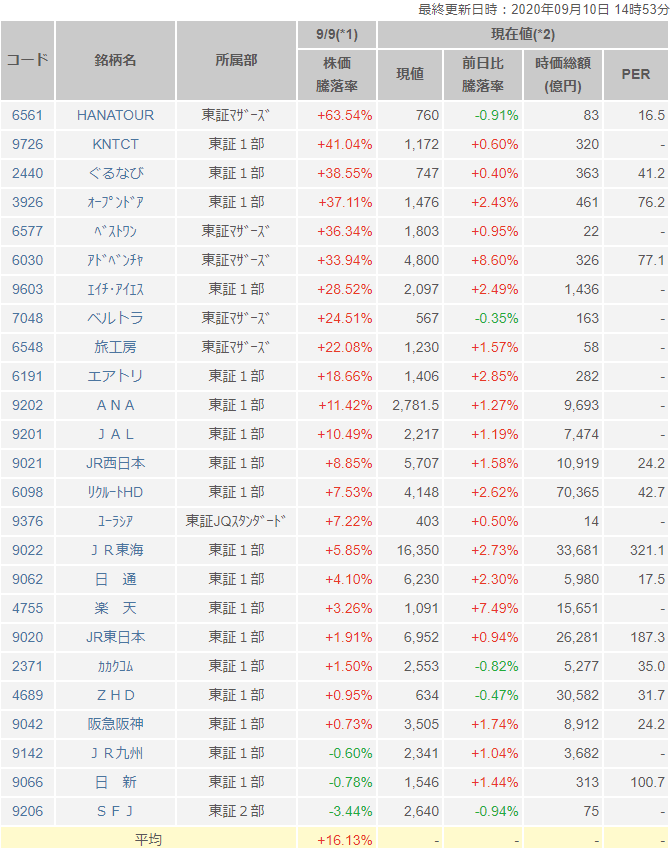Open the KNTCT company link
Image resolution: width=672 pixels, height=848 pixels.
coord(116,144)
